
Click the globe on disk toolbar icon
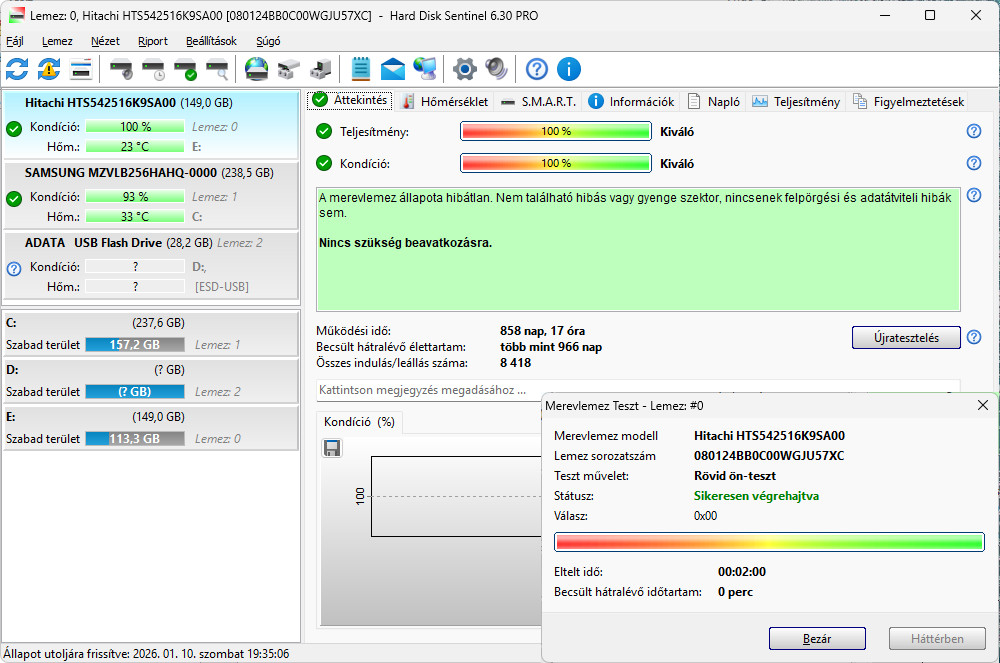(x=257, y=69)
